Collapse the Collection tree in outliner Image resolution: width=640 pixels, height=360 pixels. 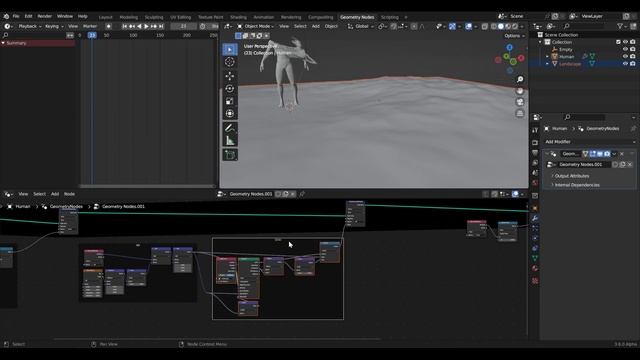tap(540, 42)
